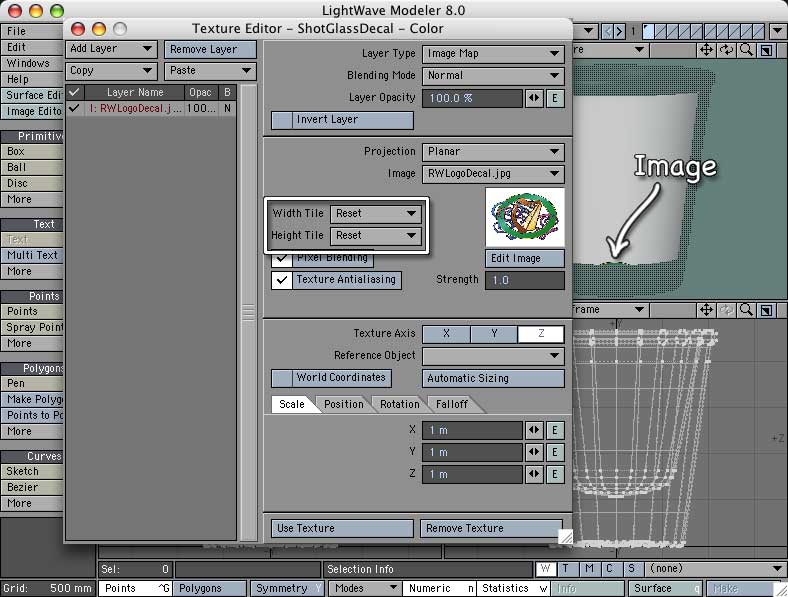Open the Add Layer dropdown
This screenshot has height=597, width=788.
(x=111, y=49)
